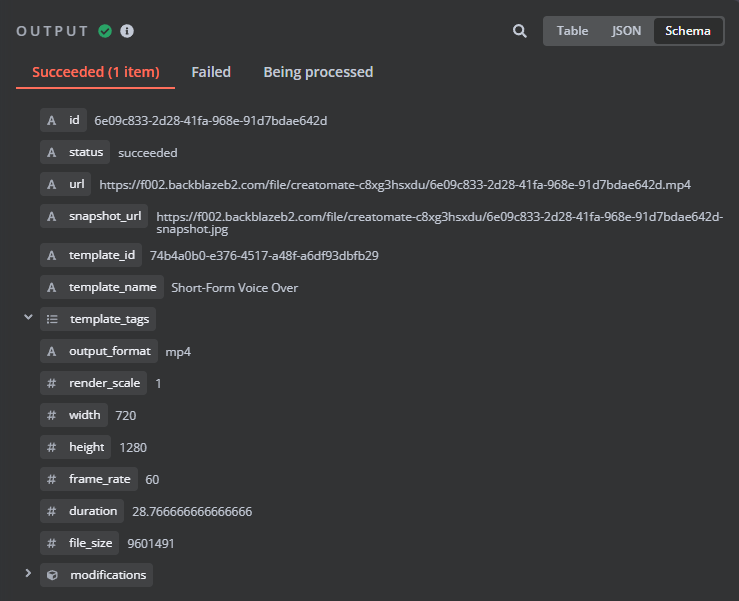This screenshot has width=739, height=601.
Task: Click the object cube icon on modifications
Action: click(52, 575)
